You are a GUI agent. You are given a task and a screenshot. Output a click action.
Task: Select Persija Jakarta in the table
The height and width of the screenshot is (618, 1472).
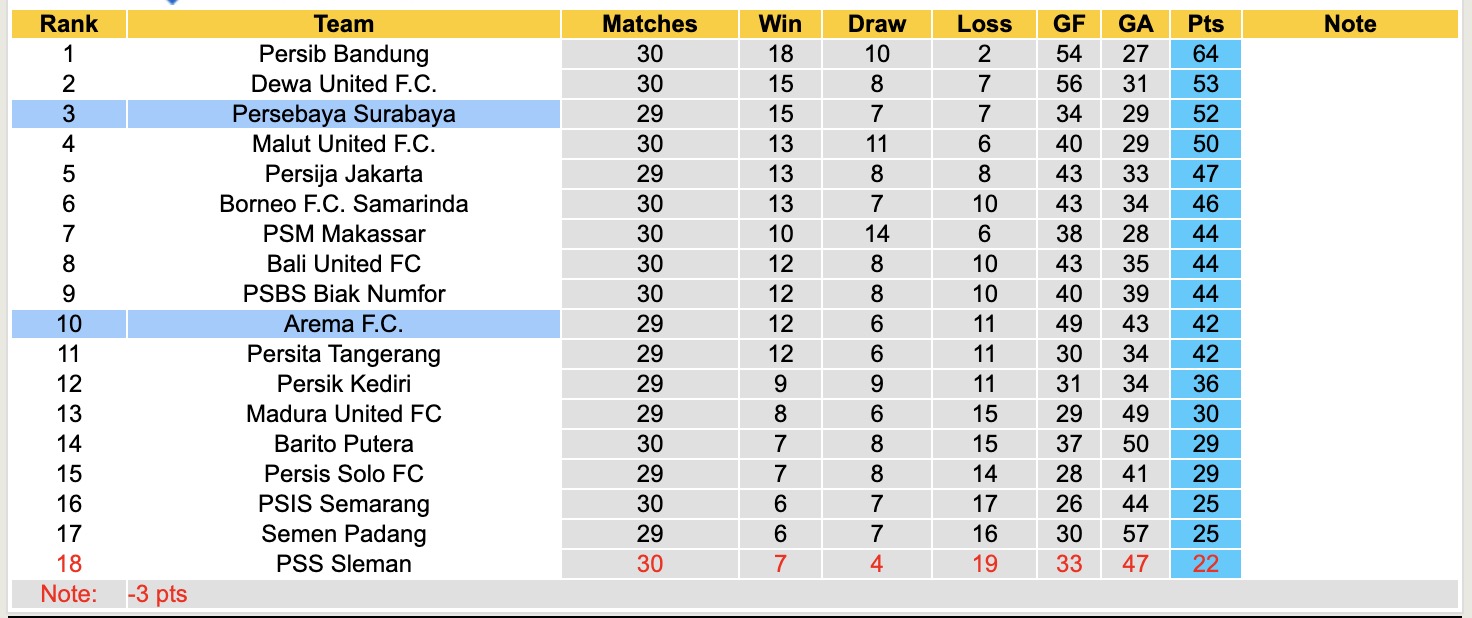click(x=343, y=174)
